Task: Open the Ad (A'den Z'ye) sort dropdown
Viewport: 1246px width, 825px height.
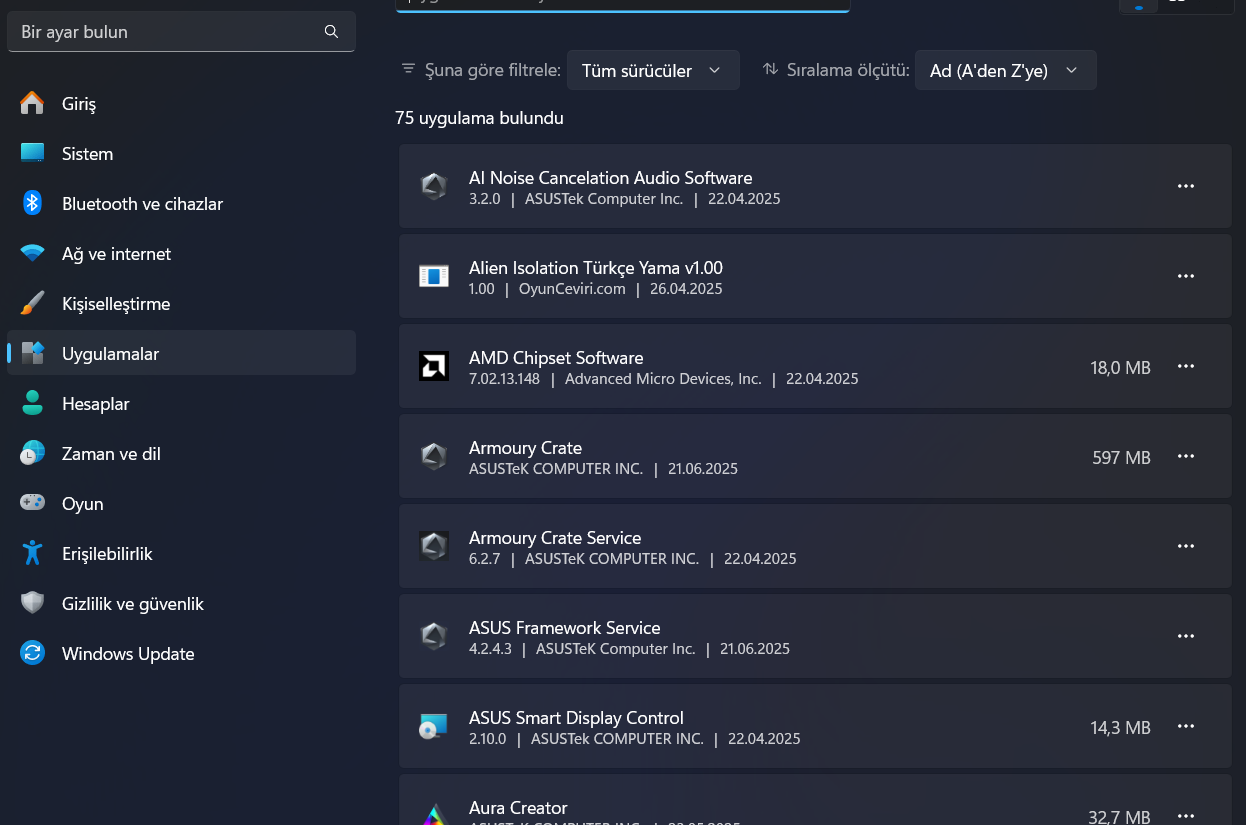Action: (x=1005, y=70)
